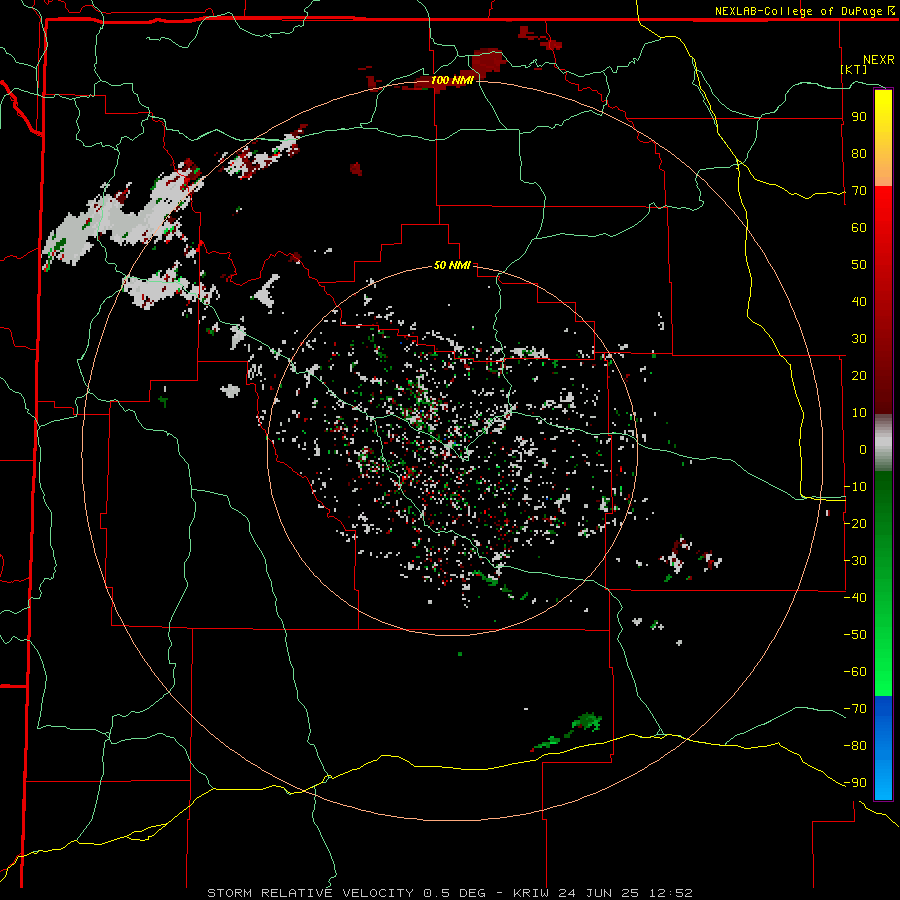900x900 pixels.
Task: Click the NEXR label at the top right
Action: tap(879, 60)
